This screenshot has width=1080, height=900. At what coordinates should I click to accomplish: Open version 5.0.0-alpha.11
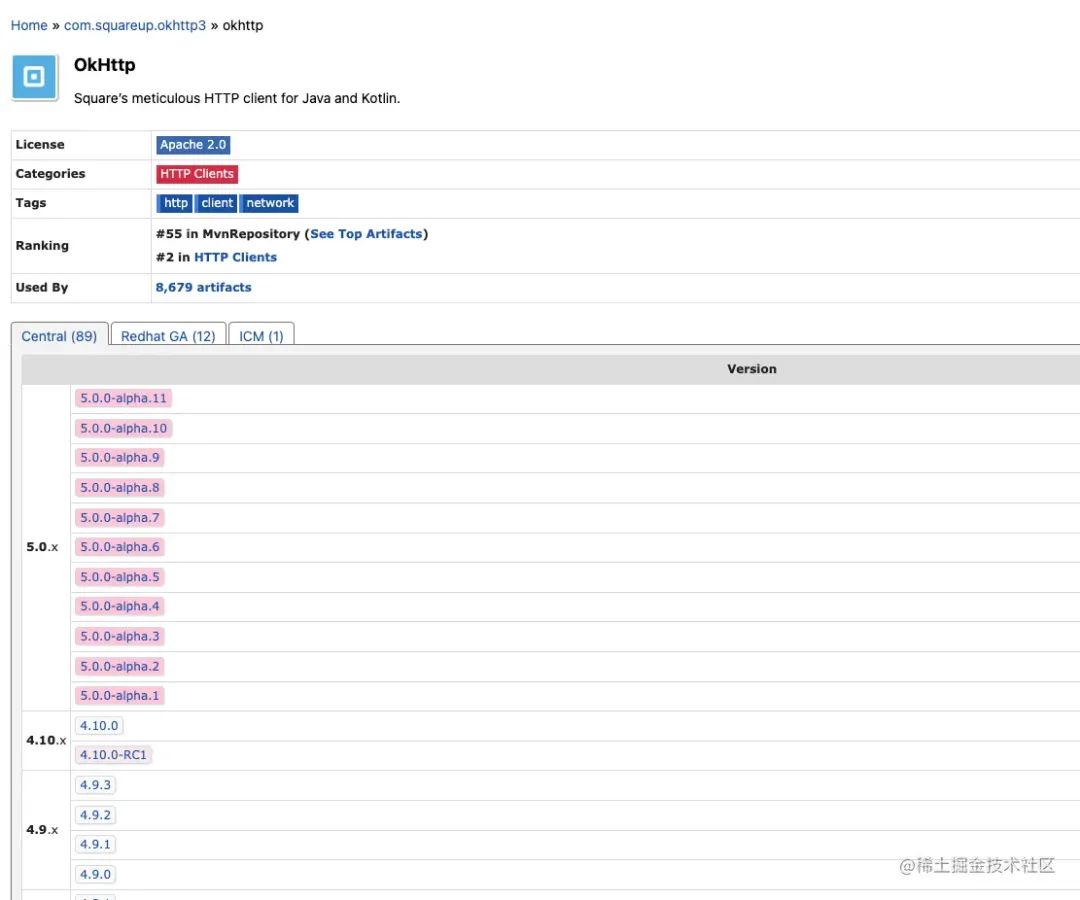tap(123, 398)
